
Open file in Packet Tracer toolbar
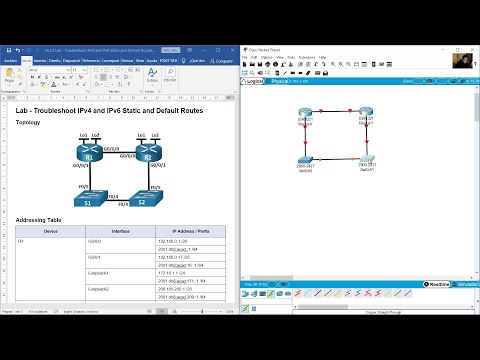tap(252, 64)
